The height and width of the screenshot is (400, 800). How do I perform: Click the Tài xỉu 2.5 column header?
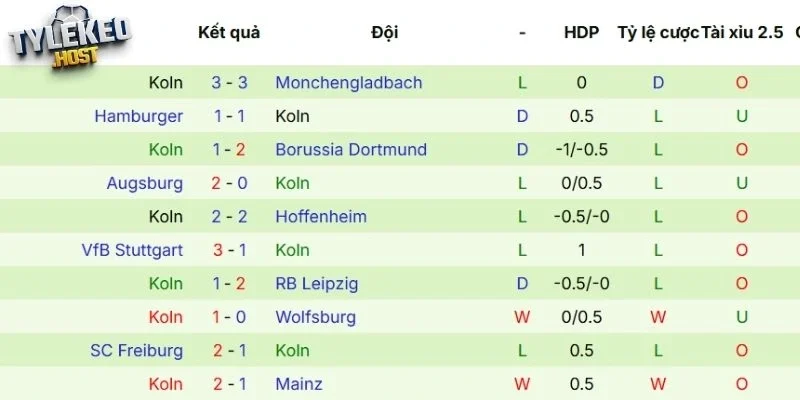click(x=742, y=32)
